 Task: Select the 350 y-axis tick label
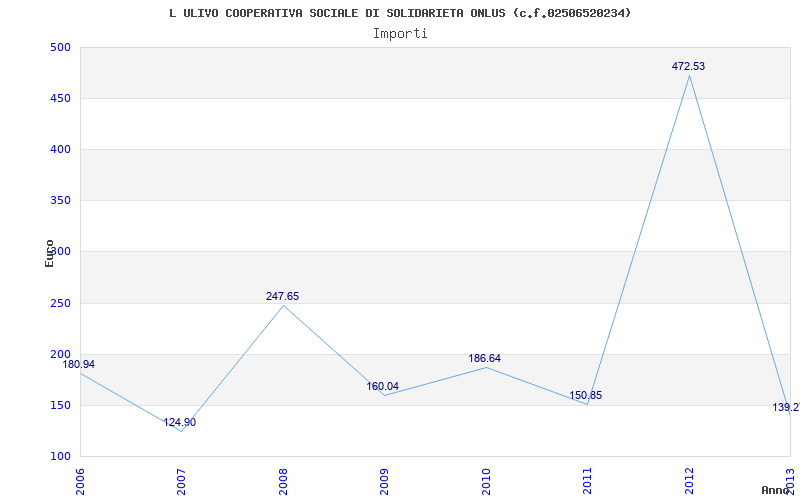pos(60,200)
